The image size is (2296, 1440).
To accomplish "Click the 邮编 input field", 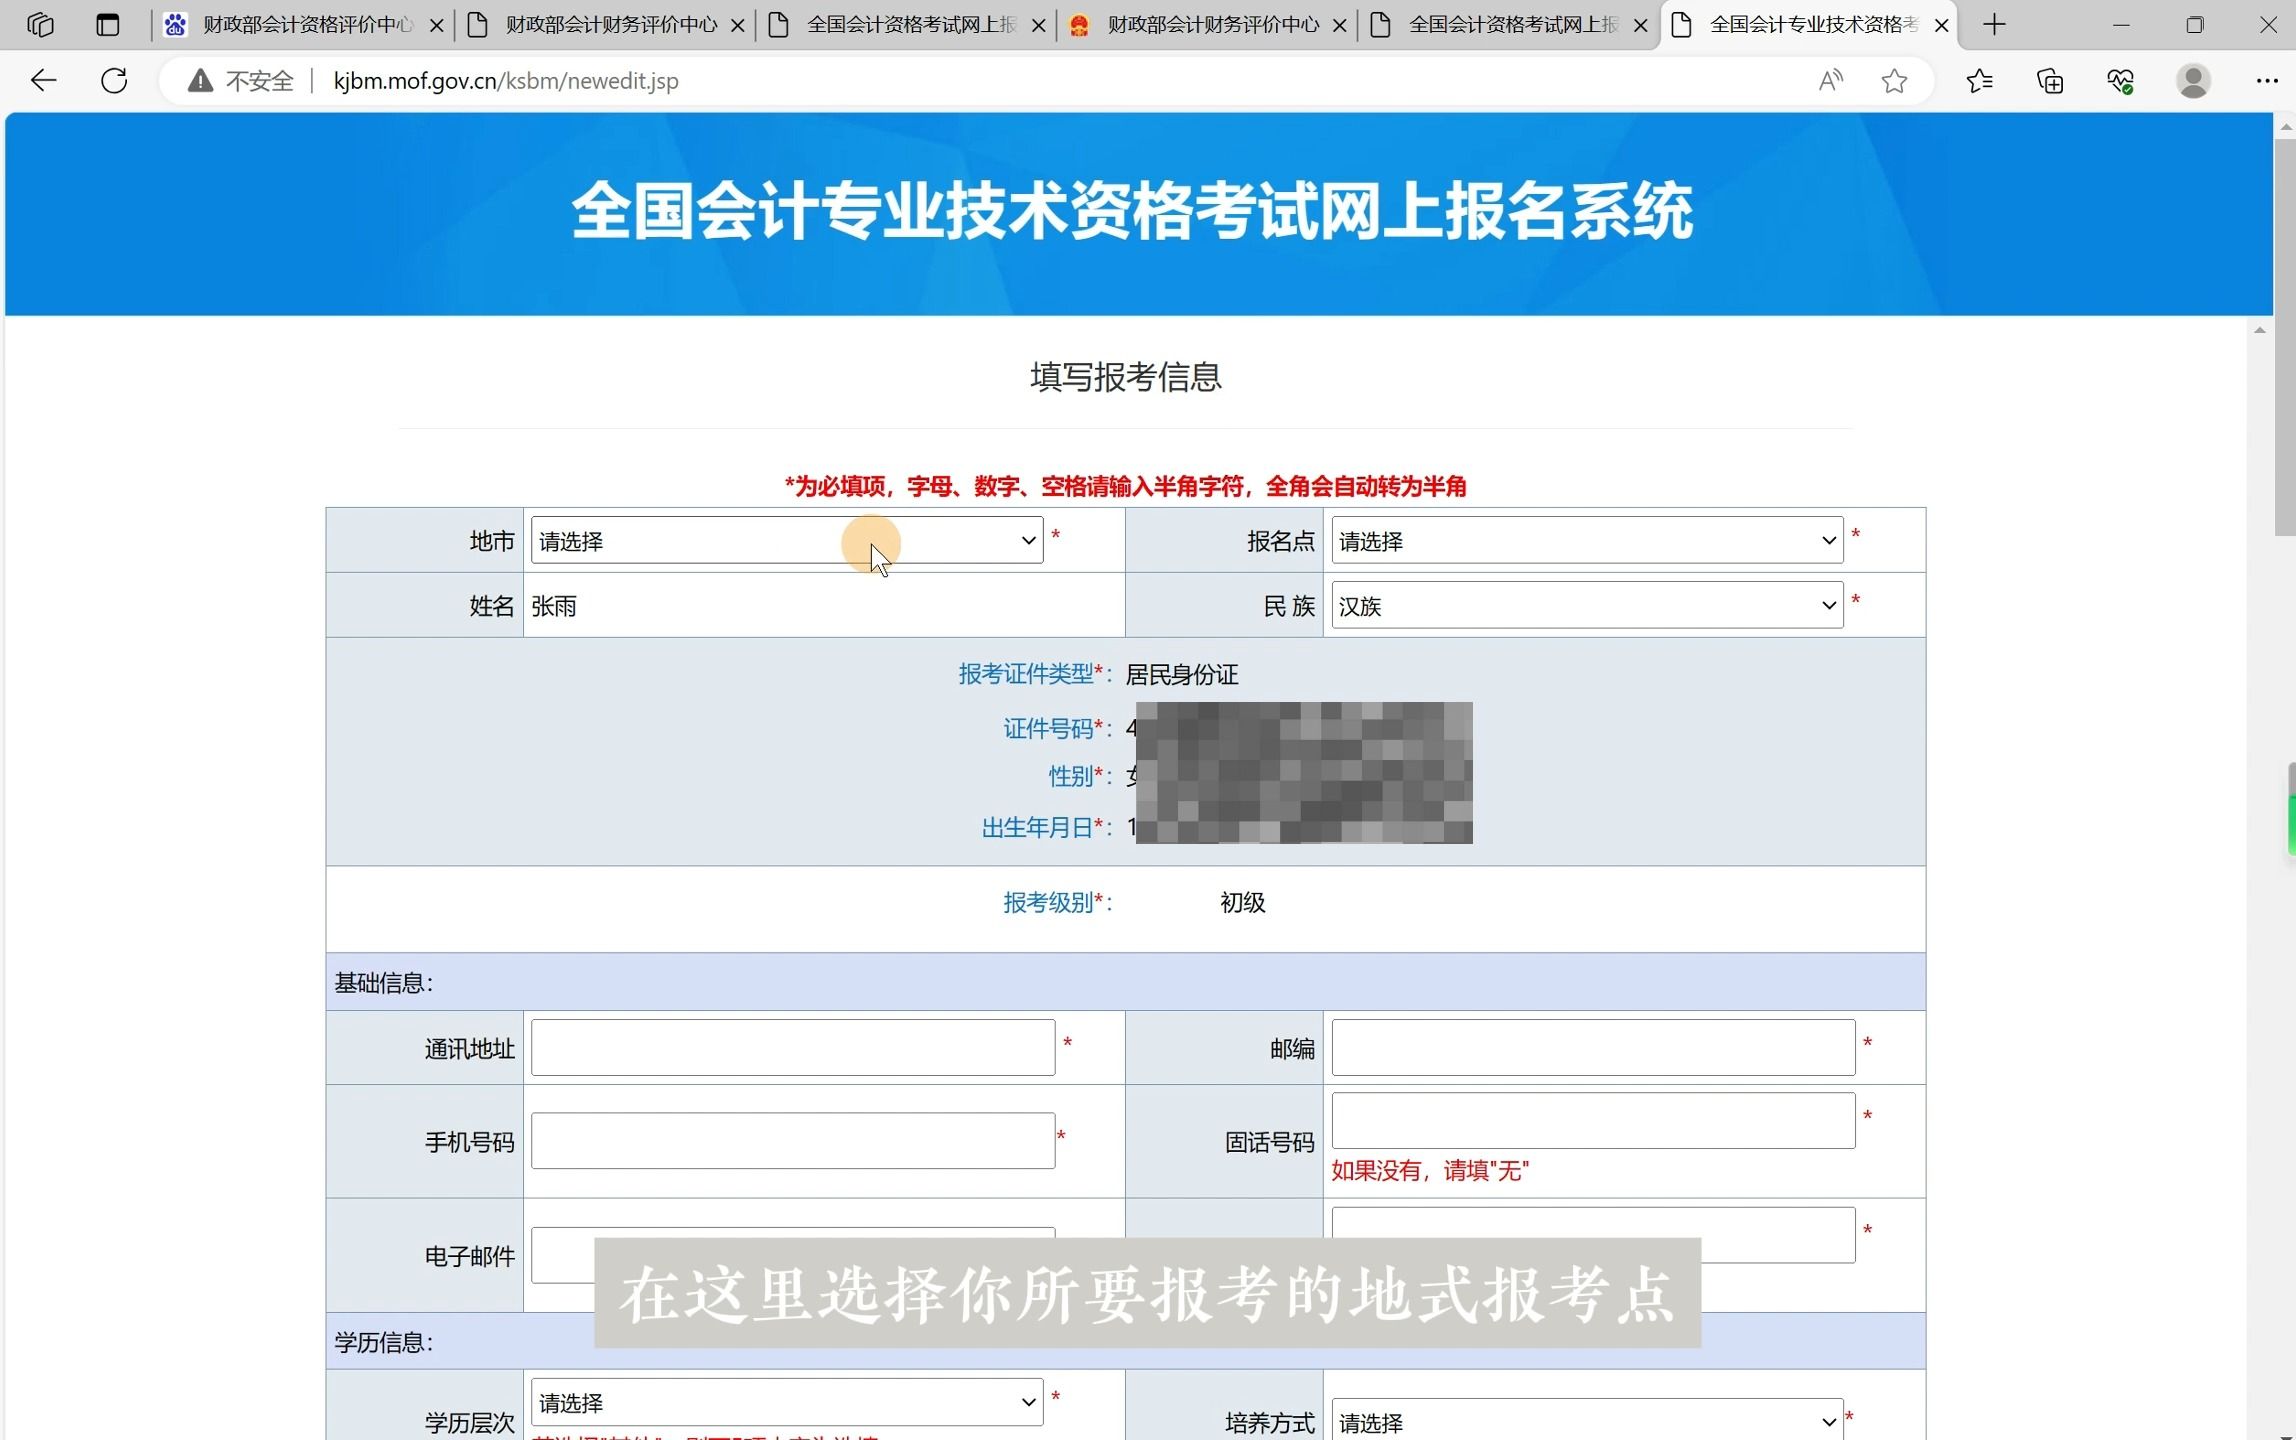I will (x=1593, y=1047).
